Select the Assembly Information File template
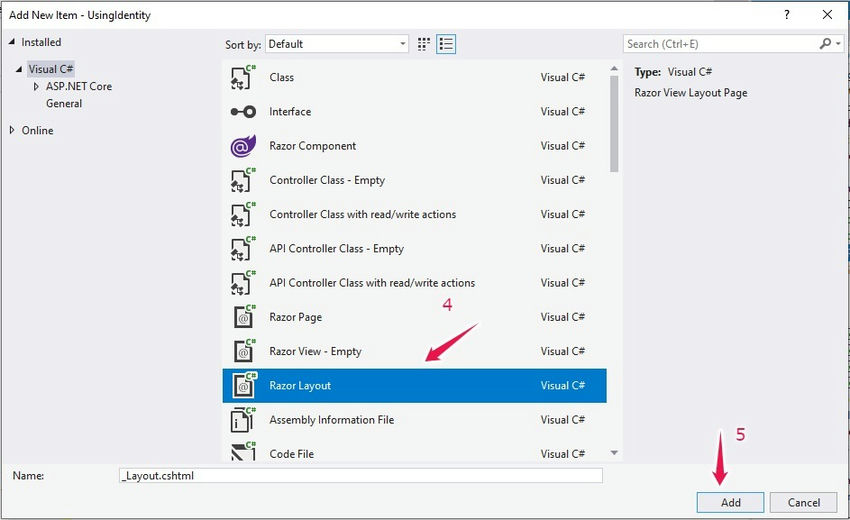The image size is (850, 520). tap(415, 420)
